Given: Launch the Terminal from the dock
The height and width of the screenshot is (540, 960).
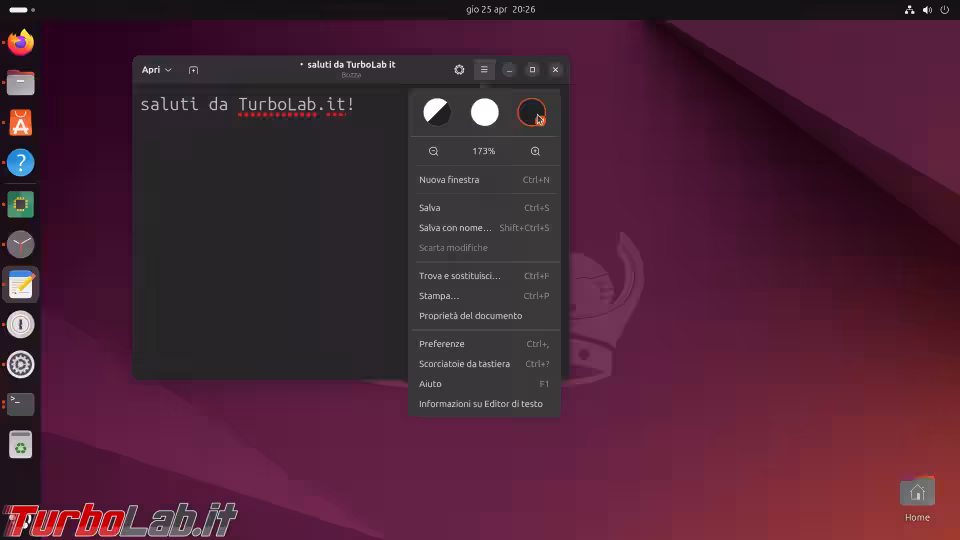Looking at the screenshot, I should tap(20, 404).
